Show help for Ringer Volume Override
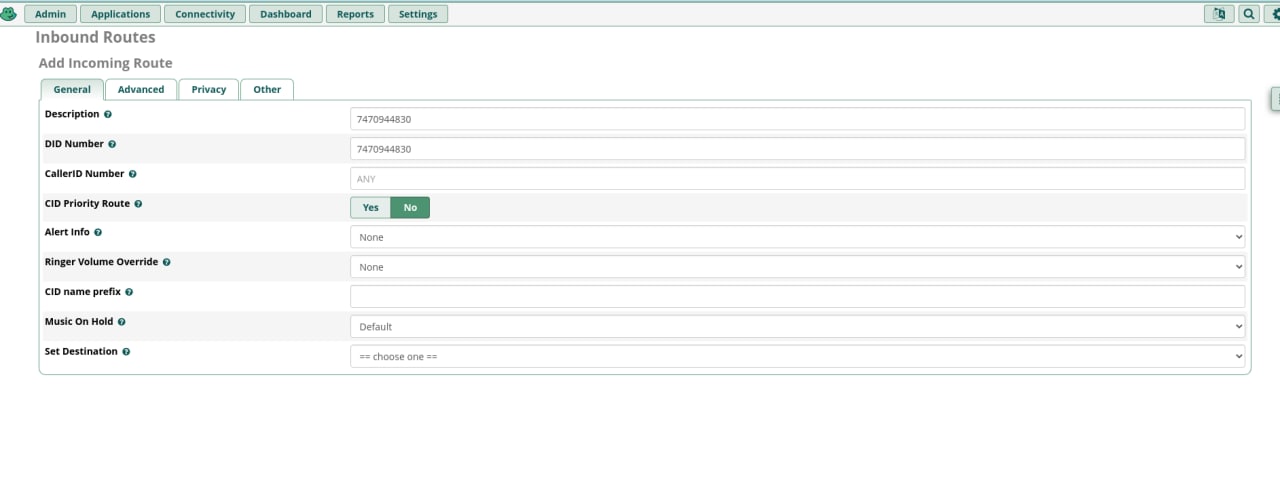 [166, 262]
